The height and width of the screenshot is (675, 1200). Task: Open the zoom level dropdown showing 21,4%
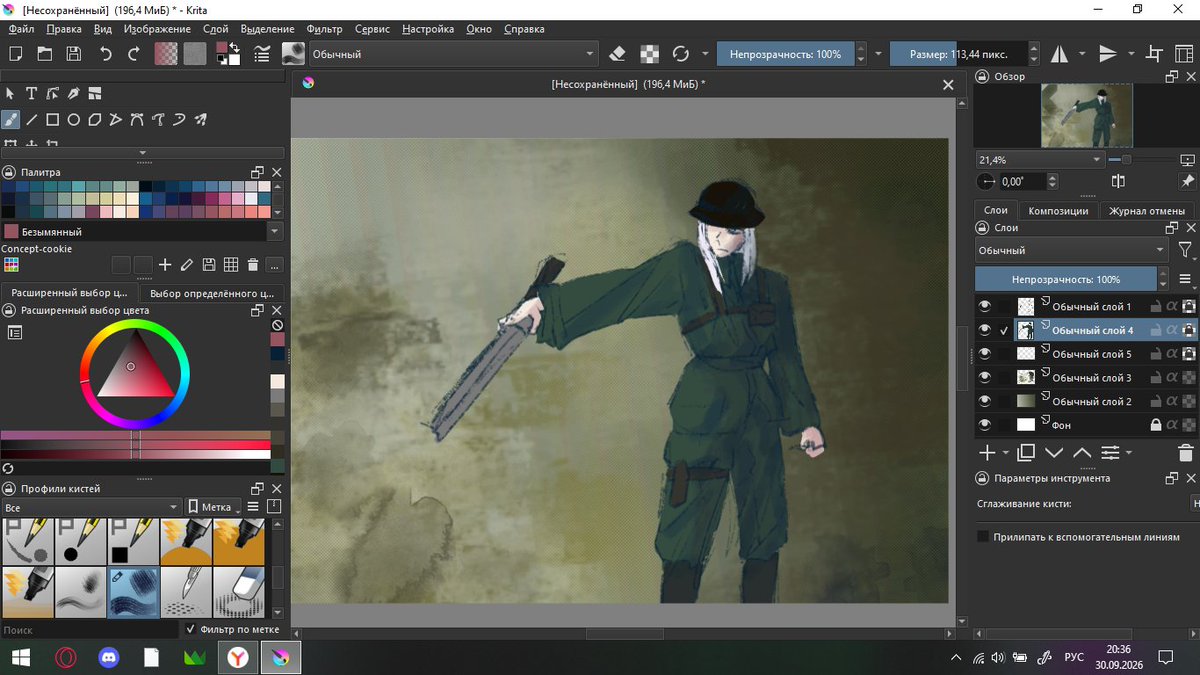(x=1039, y=159)
